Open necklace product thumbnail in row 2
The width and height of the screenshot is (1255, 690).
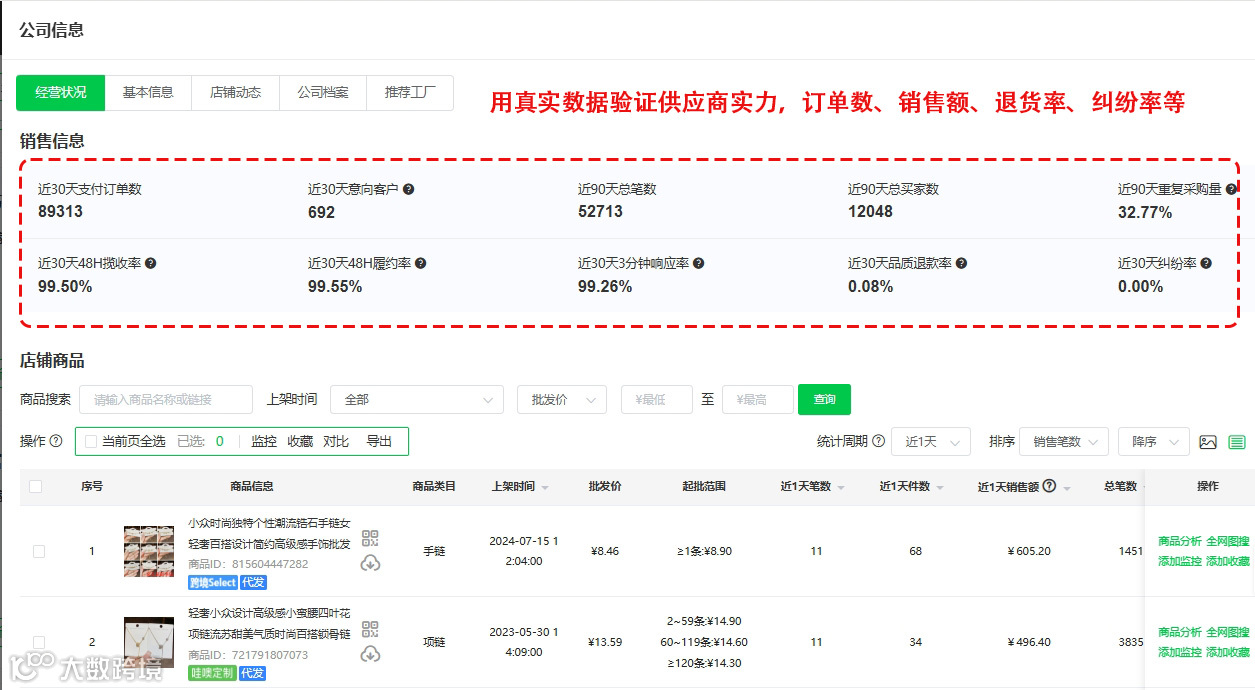pyautogui.click(x=149, y=642)
